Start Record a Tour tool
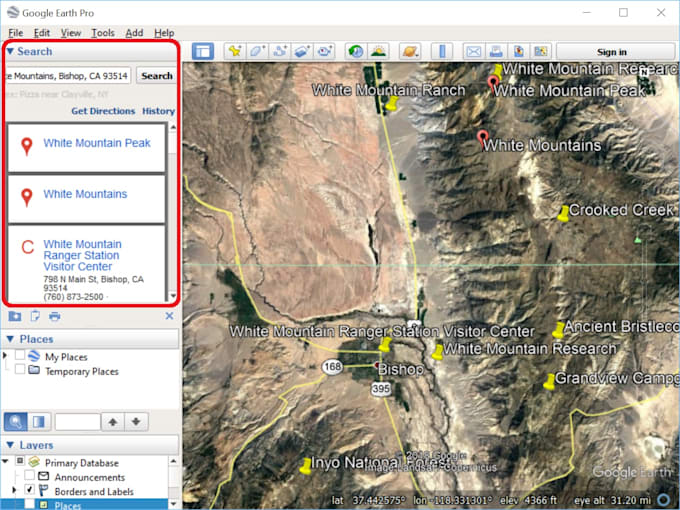 click(x=324, y=52)
